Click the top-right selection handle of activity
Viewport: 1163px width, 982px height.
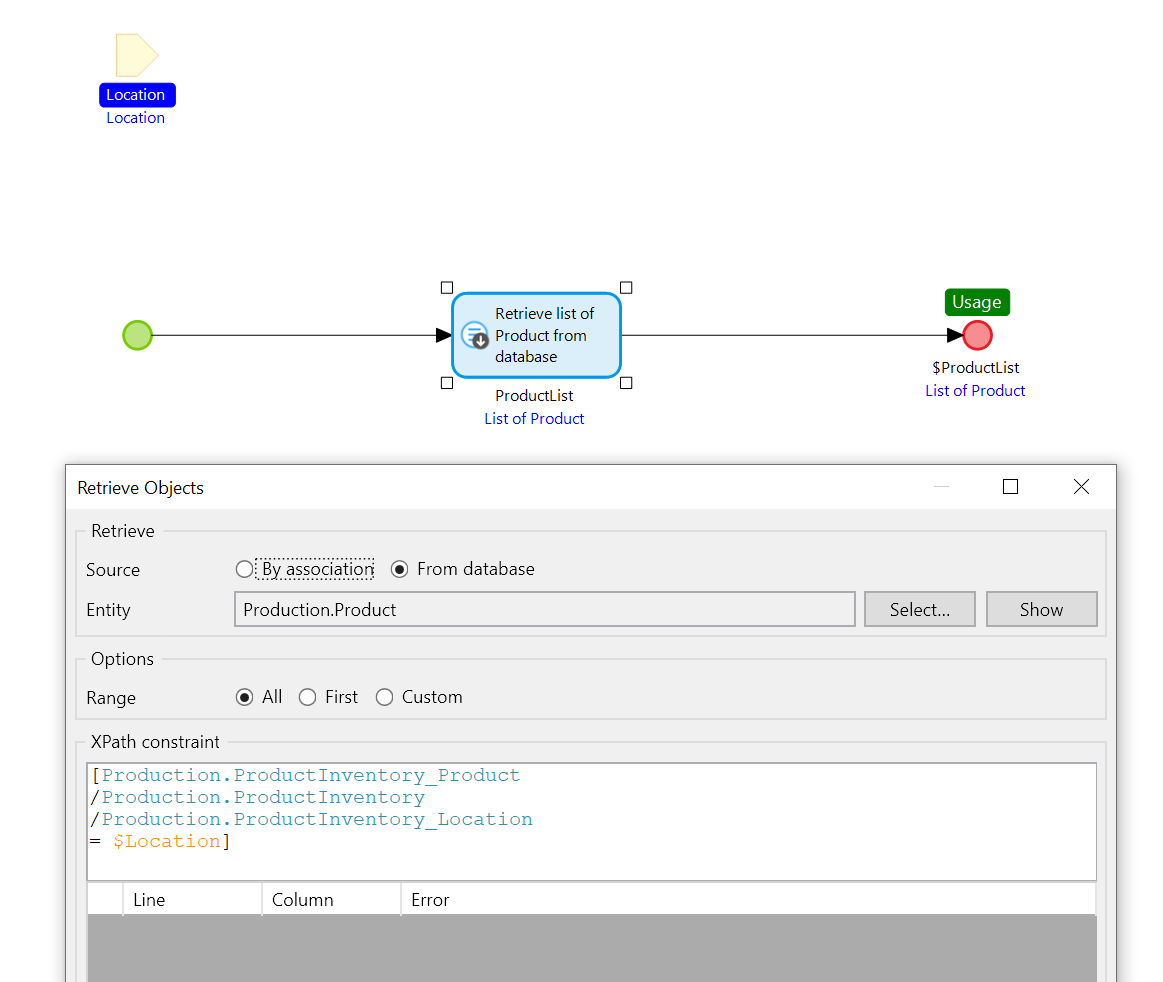click(x=626, y=287)
